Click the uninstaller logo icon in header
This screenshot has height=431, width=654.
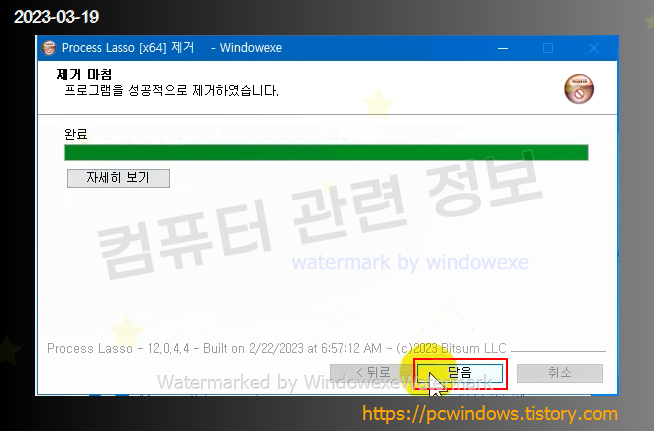tap(579, 89)
